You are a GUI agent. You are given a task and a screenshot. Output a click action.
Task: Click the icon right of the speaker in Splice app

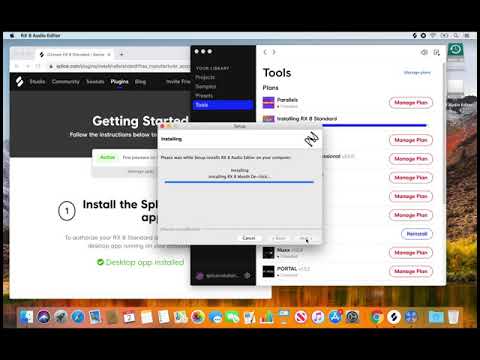tap(436, 52)
